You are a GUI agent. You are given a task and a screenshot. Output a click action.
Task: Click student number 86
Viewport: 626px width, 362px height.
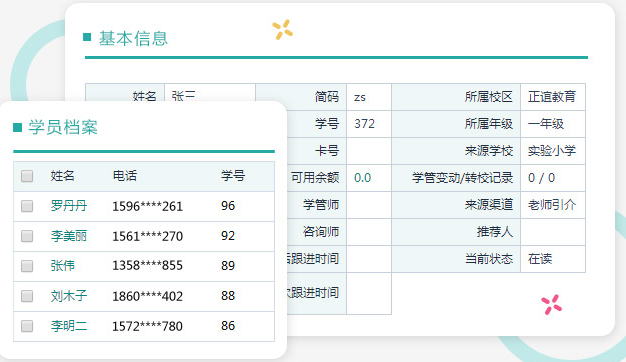228,326
